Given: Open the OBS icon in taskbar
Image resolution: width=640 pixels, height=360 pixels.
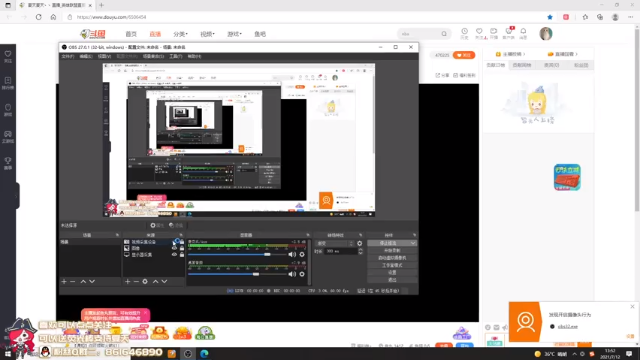Looking at the screenshot, I should [x=188, y=354].
